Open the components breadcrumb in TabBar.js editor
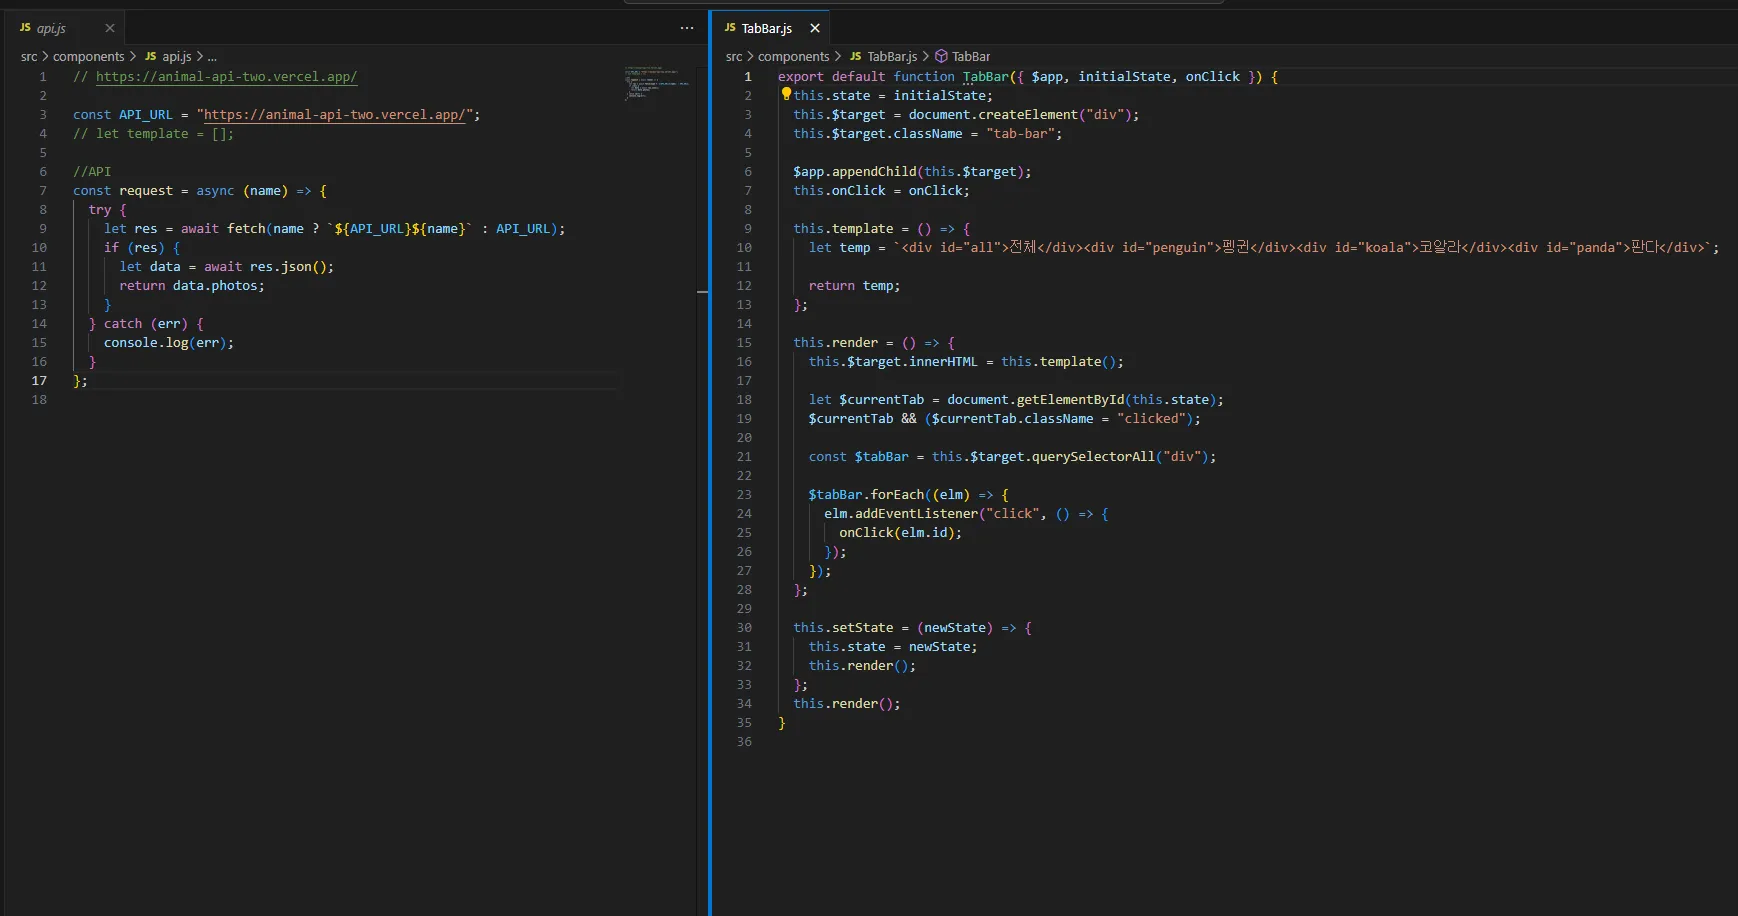This screenshot has height=916, width=1738. tap(794, 57)
